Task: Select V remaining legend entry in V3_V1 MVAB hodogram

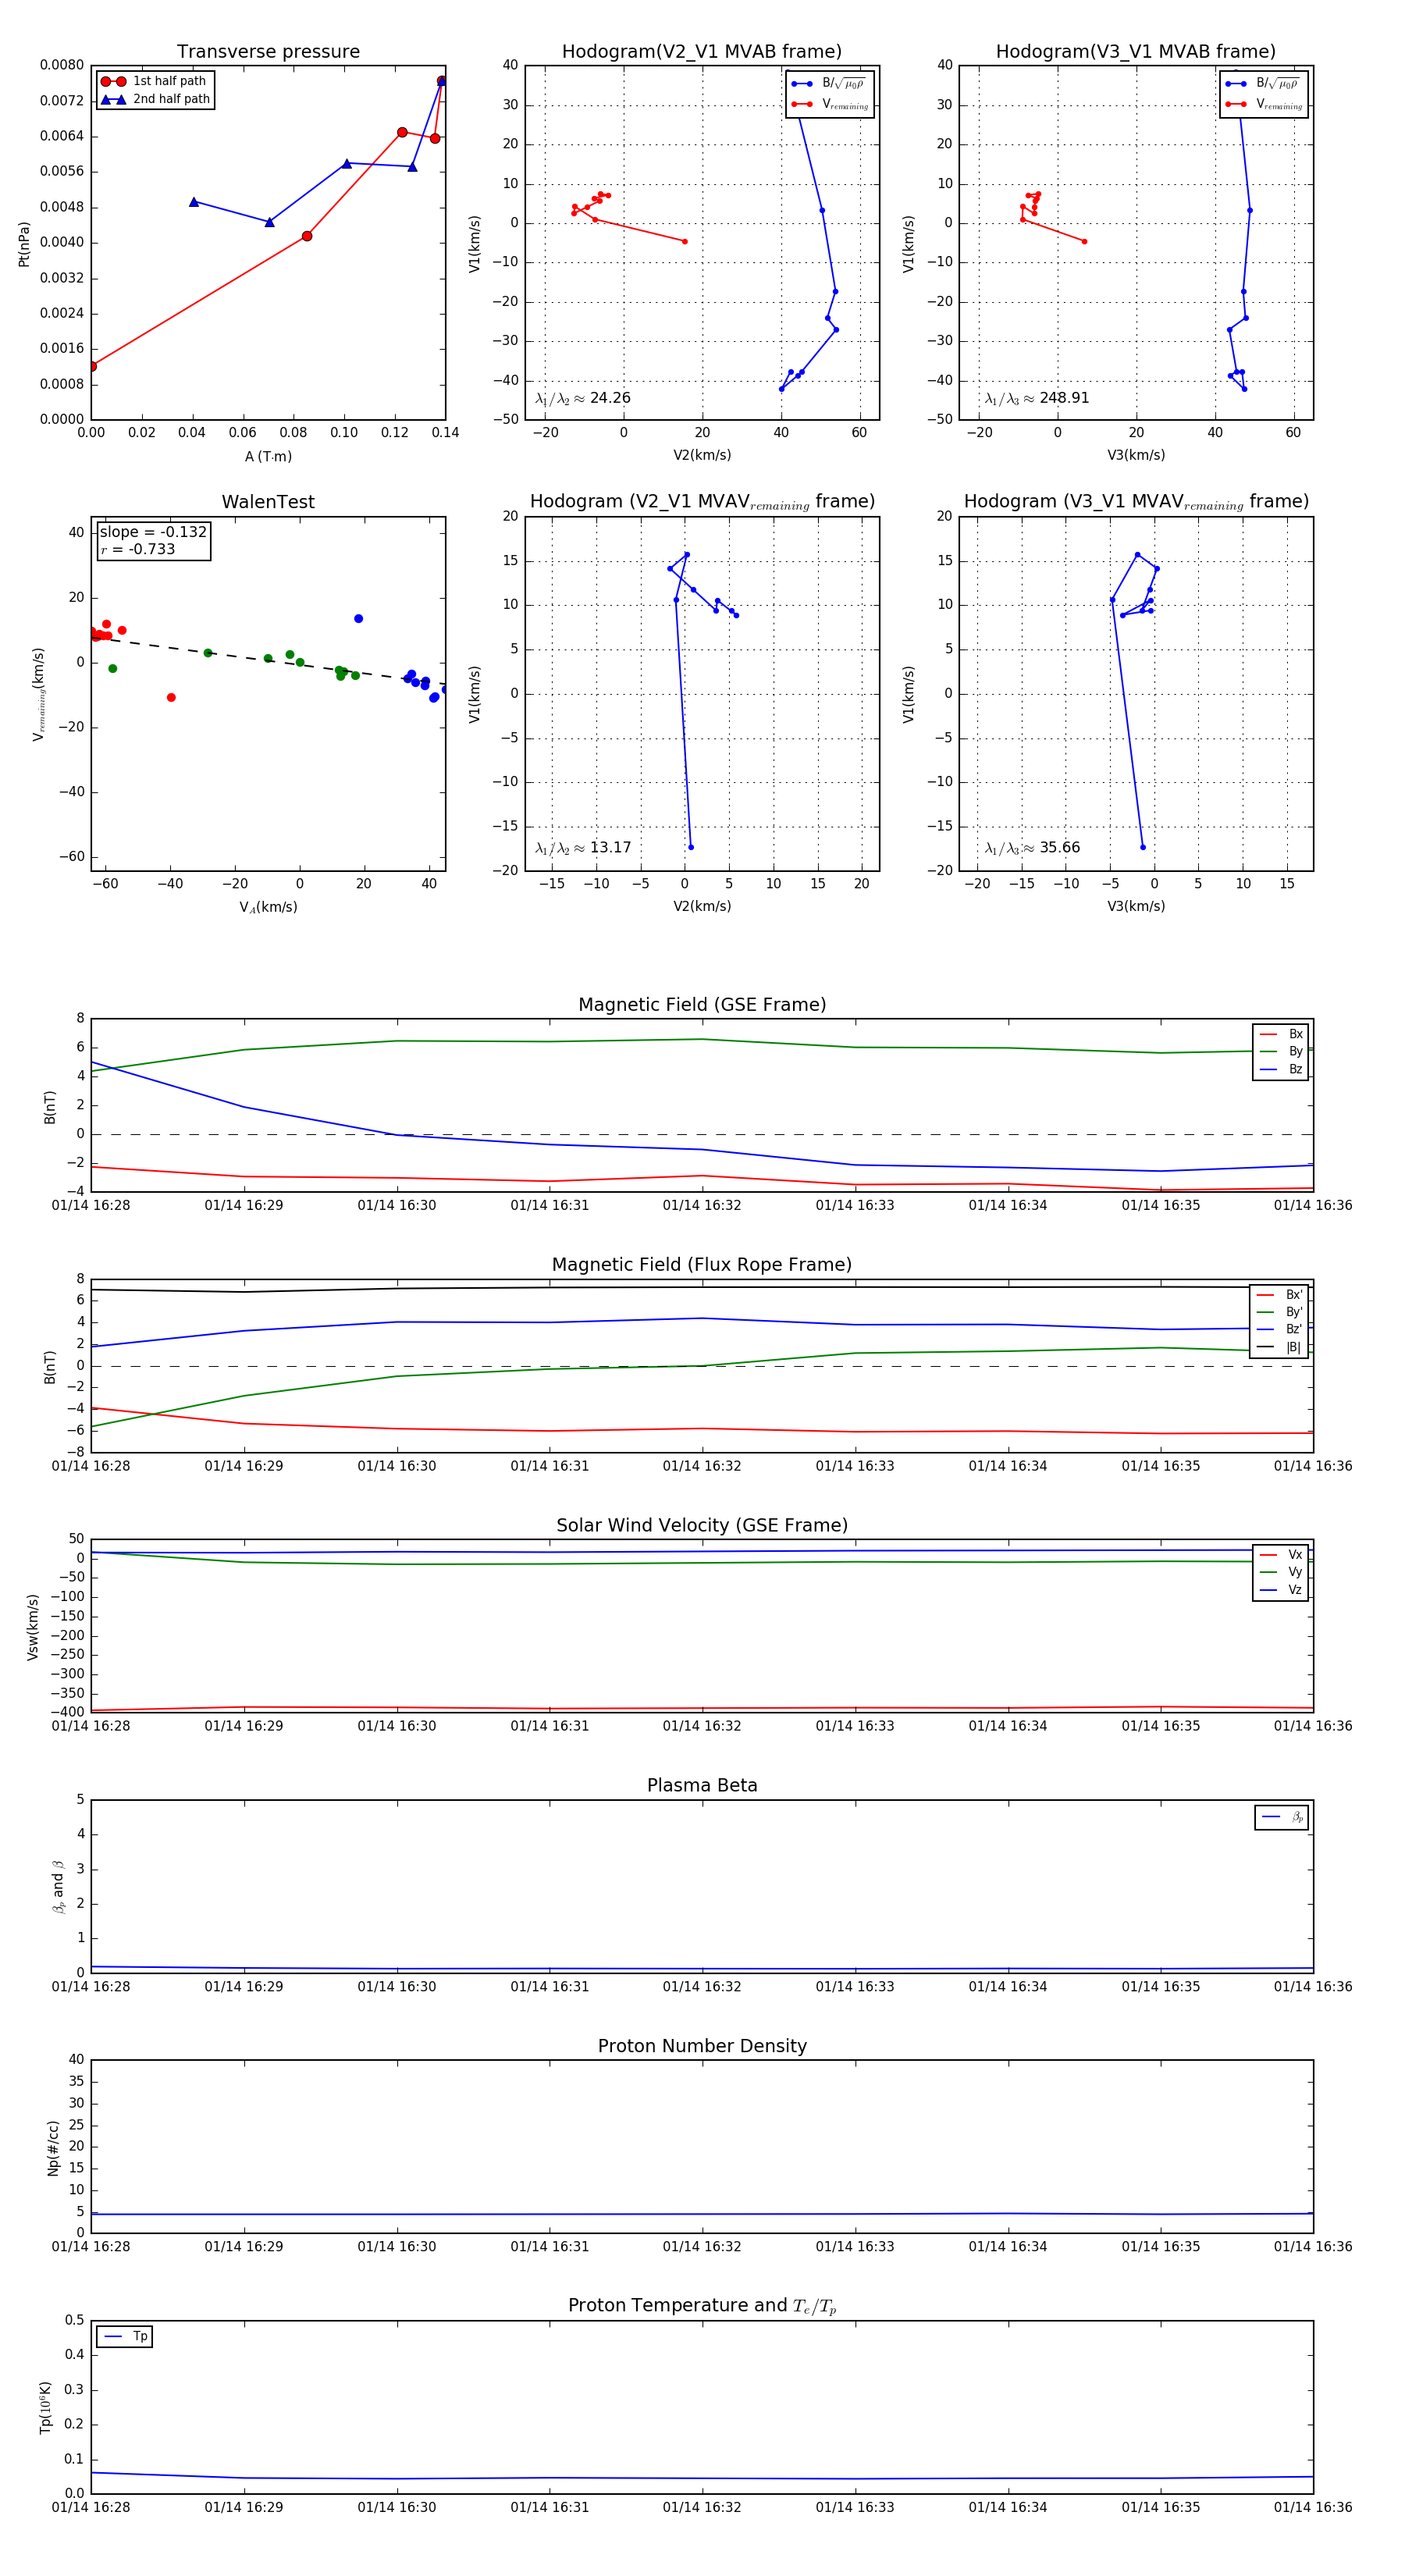Action: tap(1264, 104)
